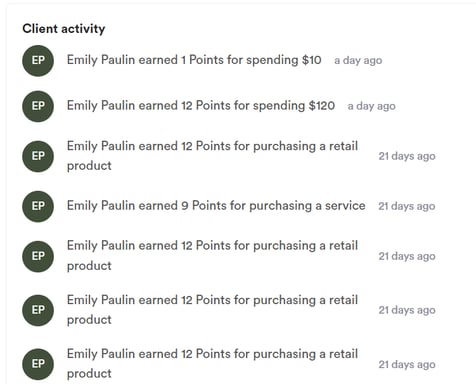476x384 pixels.
Task: Click EP avatar of retail entry above the service row
Action: click(x=38, y=156)
